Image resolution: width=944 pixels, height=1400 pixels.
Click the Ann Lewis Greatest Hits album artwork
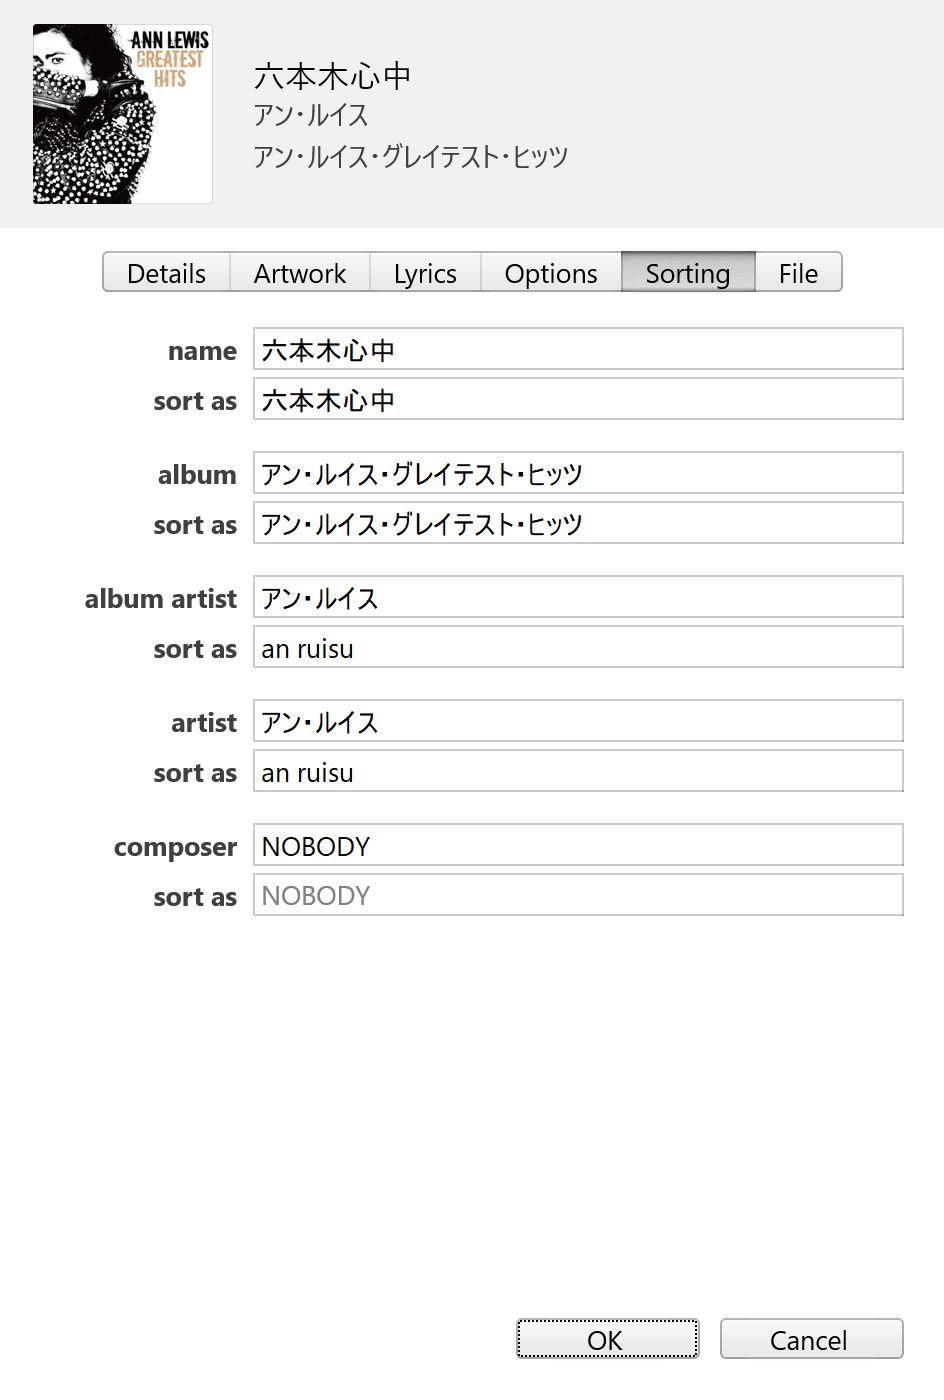point(122,114)
